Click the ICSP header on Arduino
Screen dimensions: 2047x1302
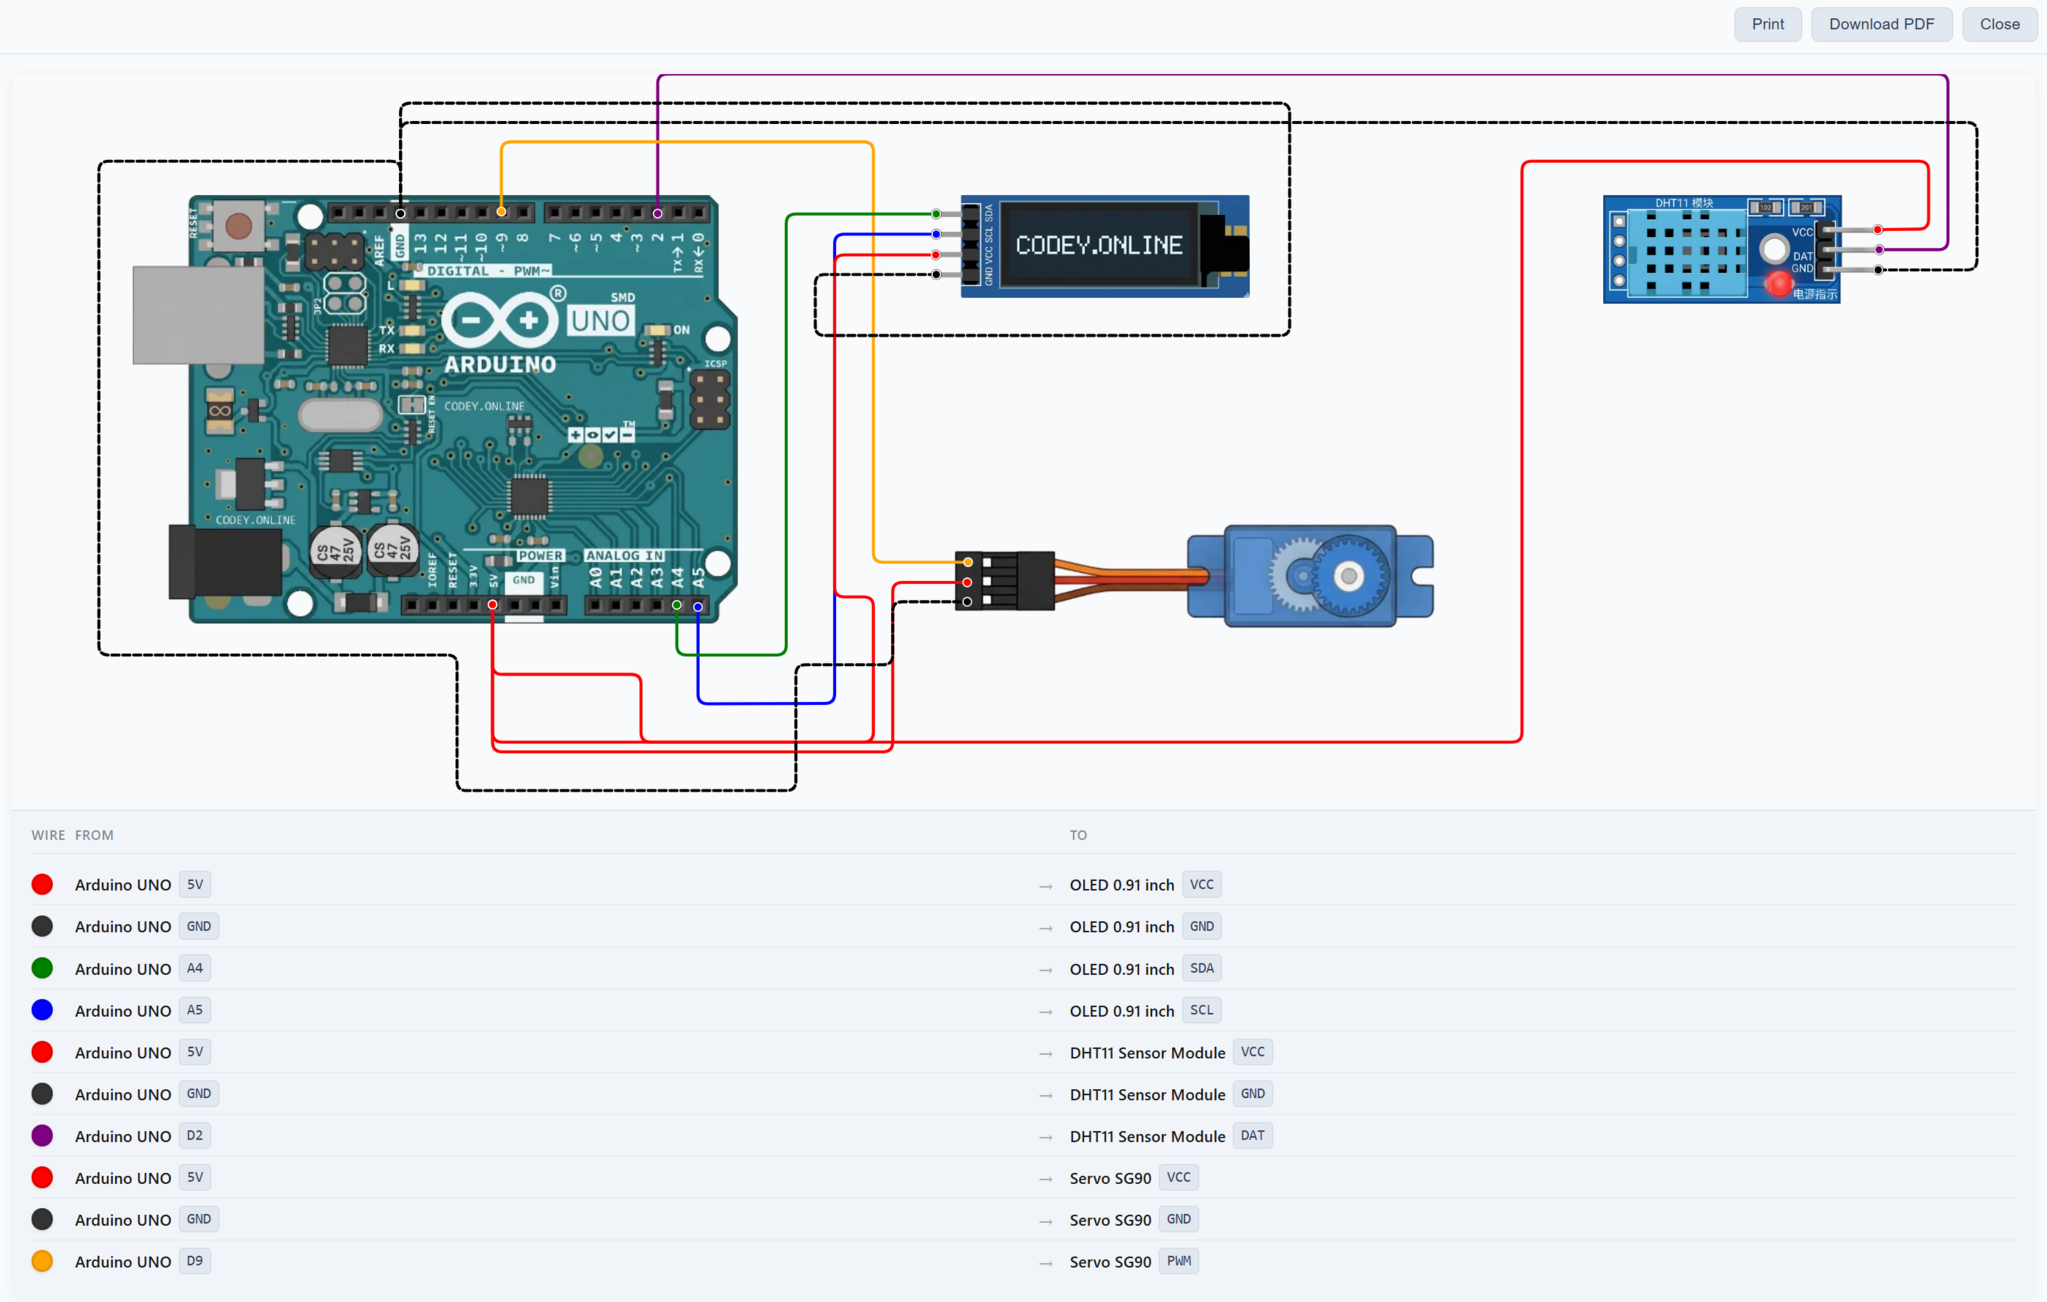coord(710,400)
